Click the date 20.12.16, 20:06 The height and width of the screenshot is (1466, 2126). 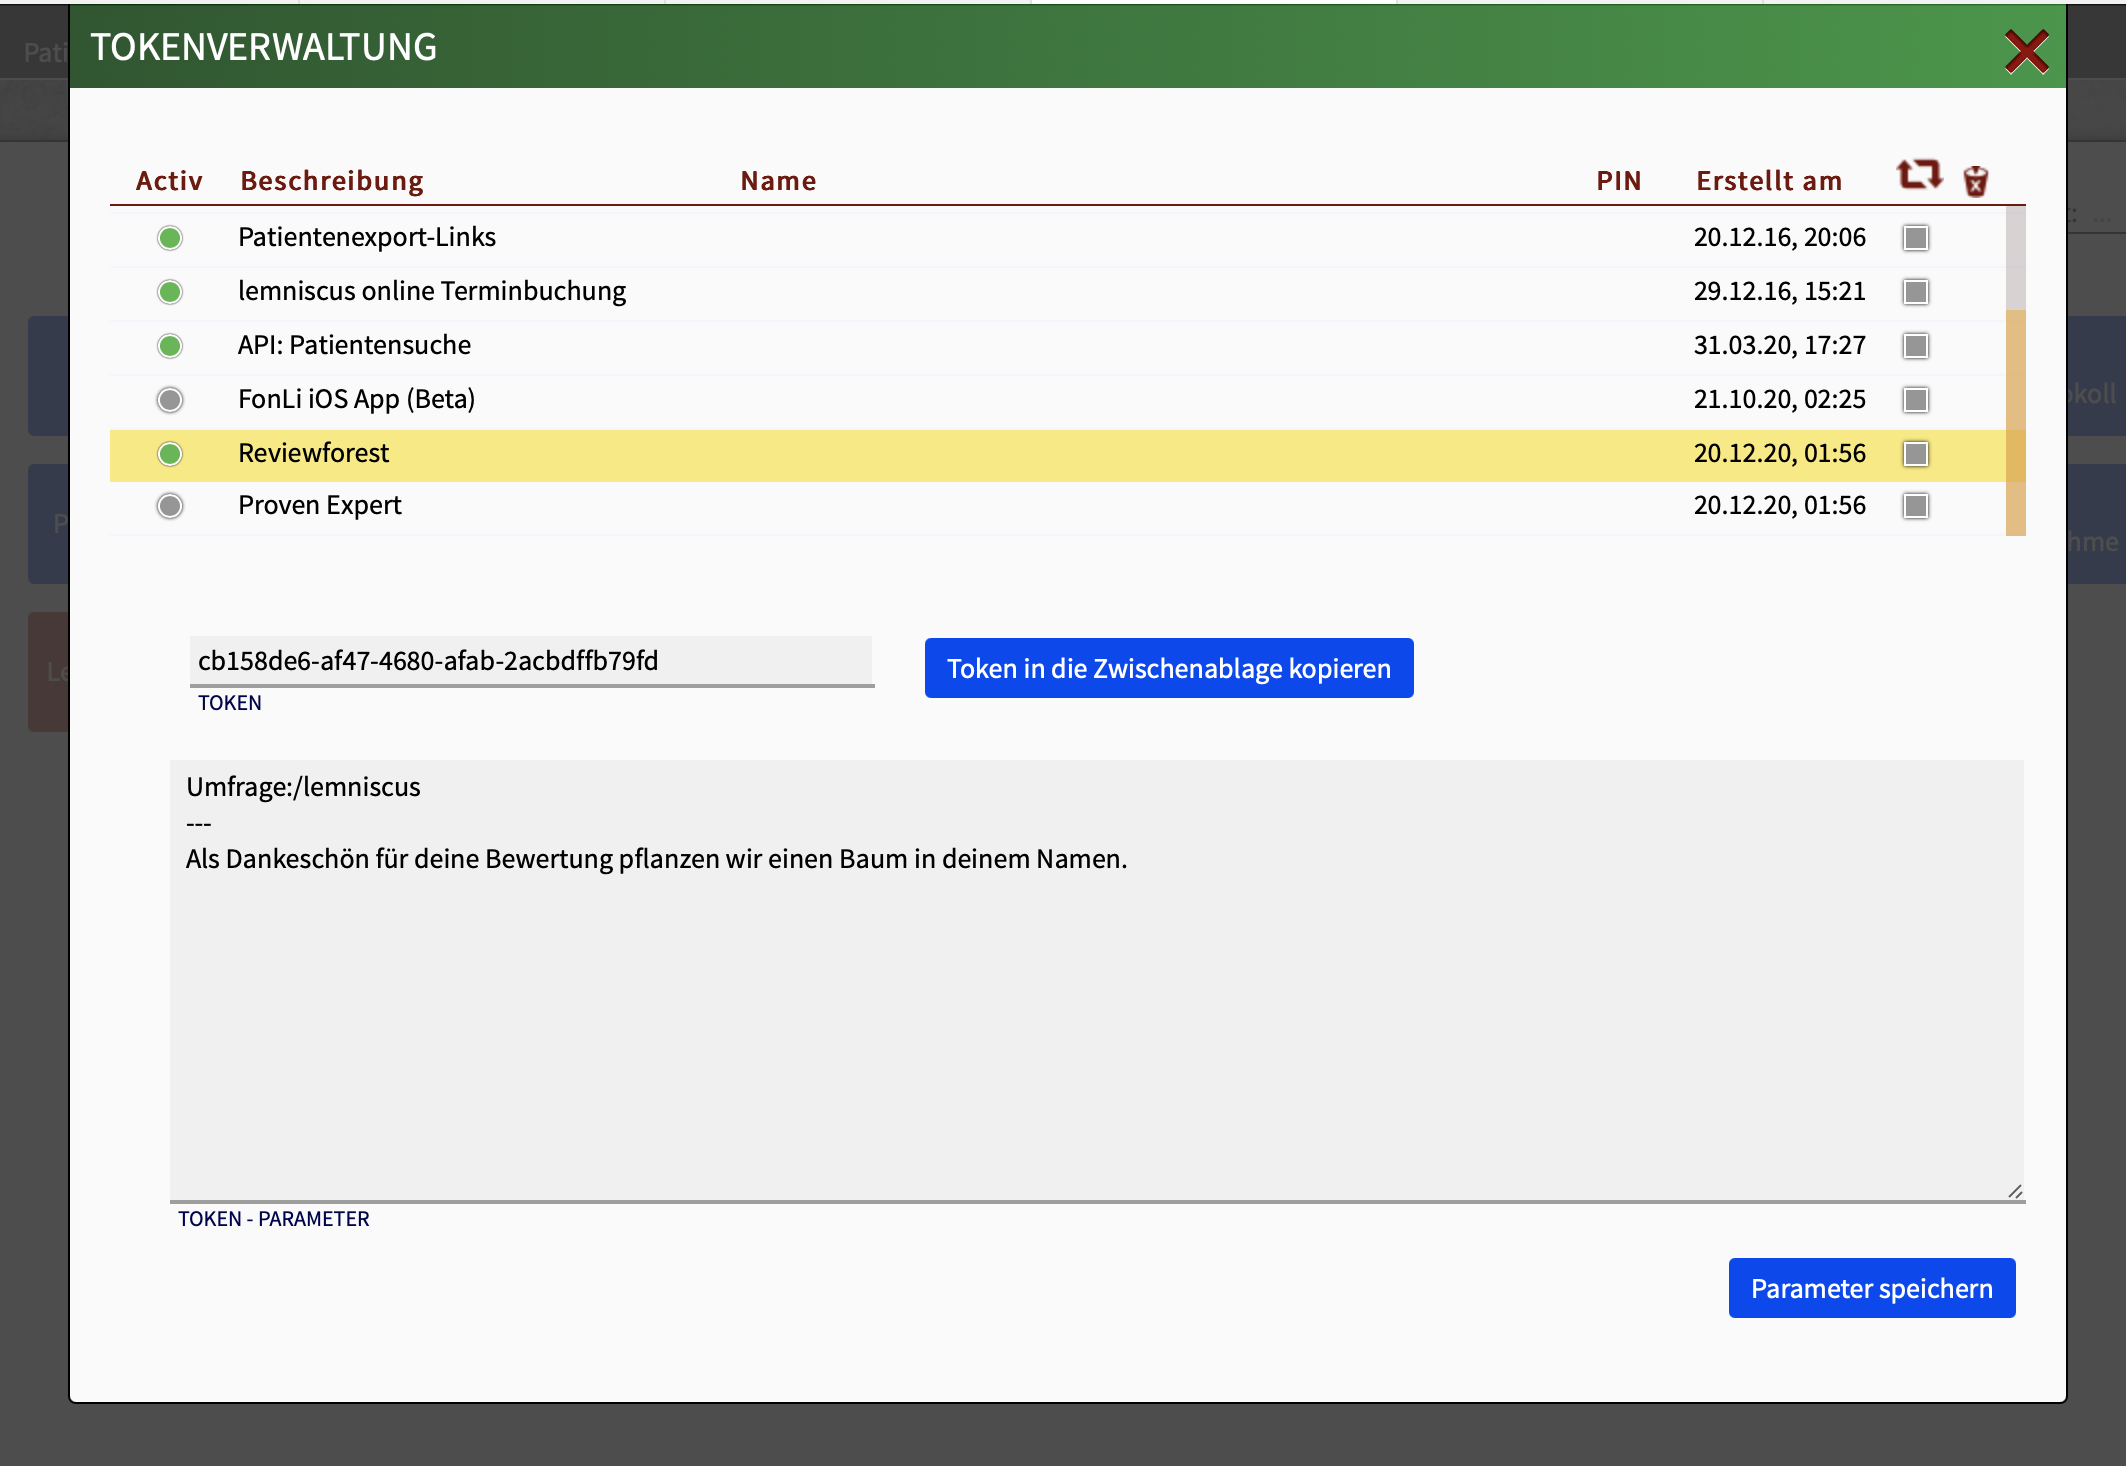pos(1780,237)
